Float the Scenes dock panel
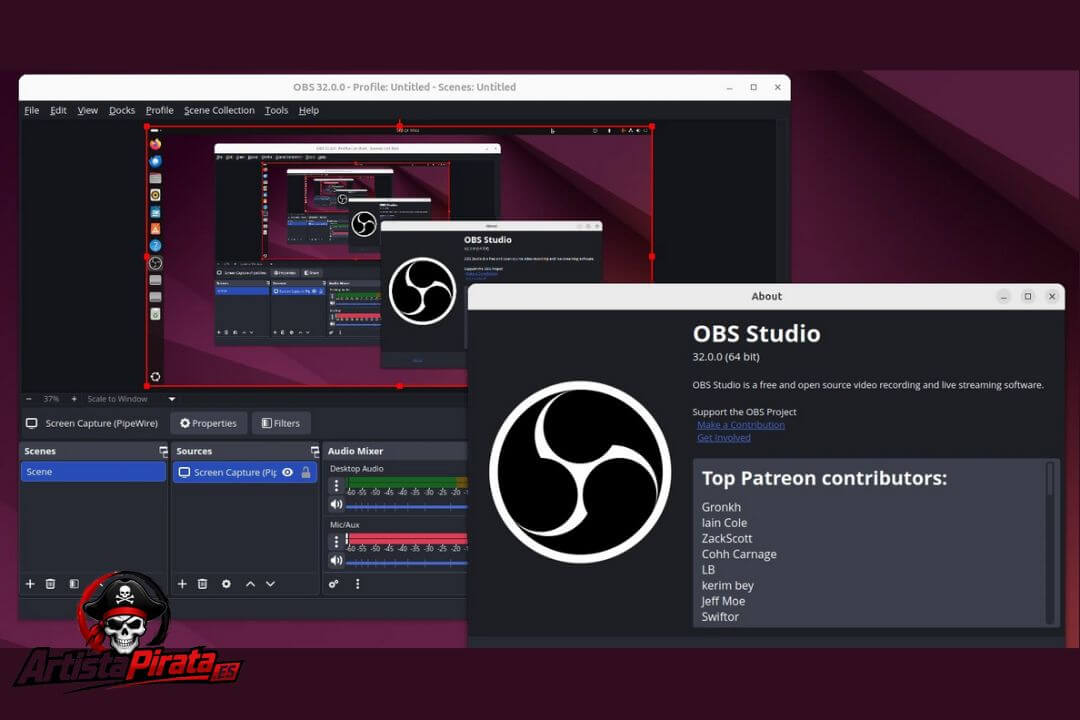This screenshot has width=1080, height=720. pos(163,451)
